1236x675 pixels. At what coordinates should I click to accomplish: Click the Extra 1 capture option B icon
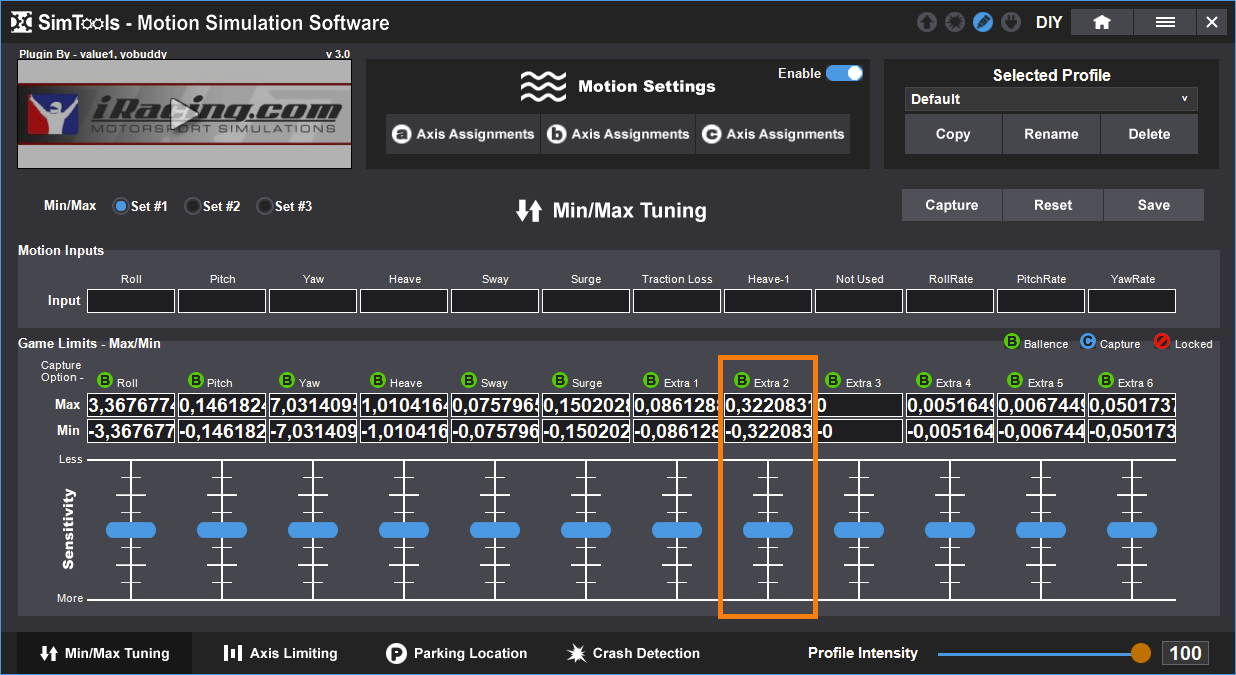[651, 381]
